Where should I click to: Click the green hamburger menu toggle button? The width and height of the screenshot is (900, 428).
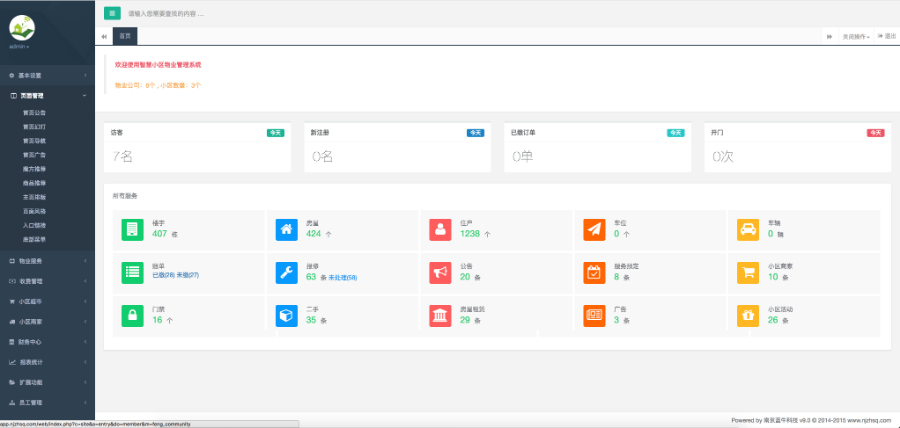tap(112, 14)
